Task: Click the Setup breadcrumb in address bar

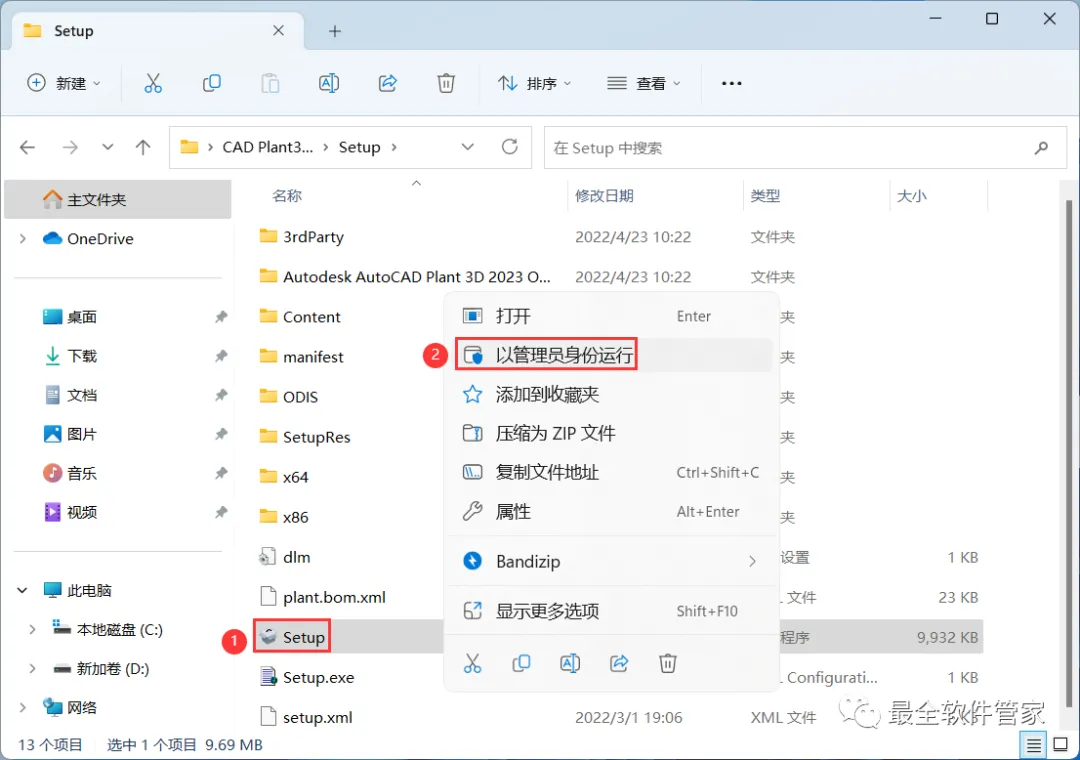Action: click(x=360, y=147)
